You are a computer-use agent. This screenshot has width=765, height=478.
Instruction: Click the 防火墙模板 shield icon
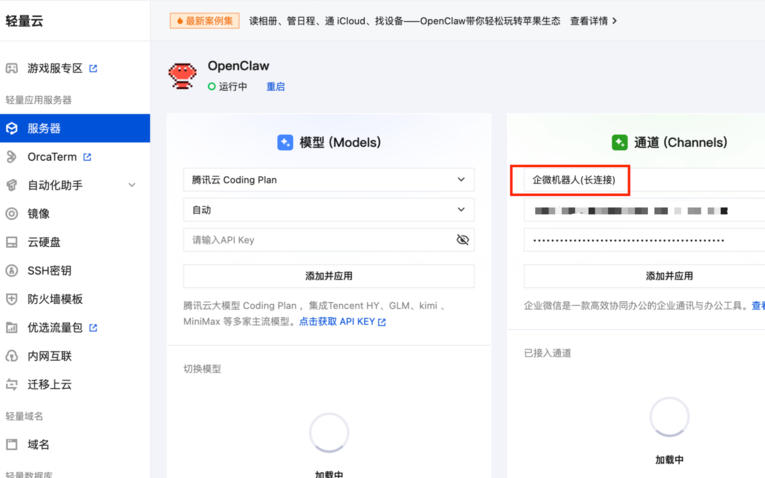[12, 299]
